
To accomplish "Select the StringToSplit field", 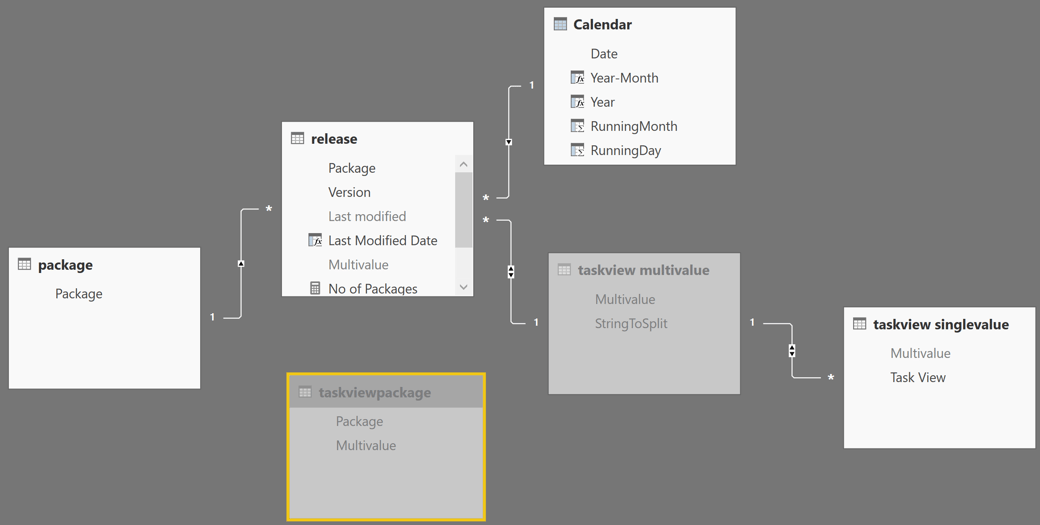I will (x=630, y=323).
